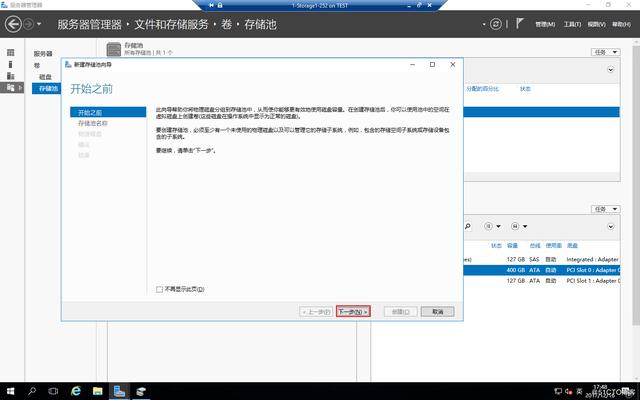The image size is (640, 400).
Task: Collapse the physical disks panel chevron
Action: [x=611, y=227]
